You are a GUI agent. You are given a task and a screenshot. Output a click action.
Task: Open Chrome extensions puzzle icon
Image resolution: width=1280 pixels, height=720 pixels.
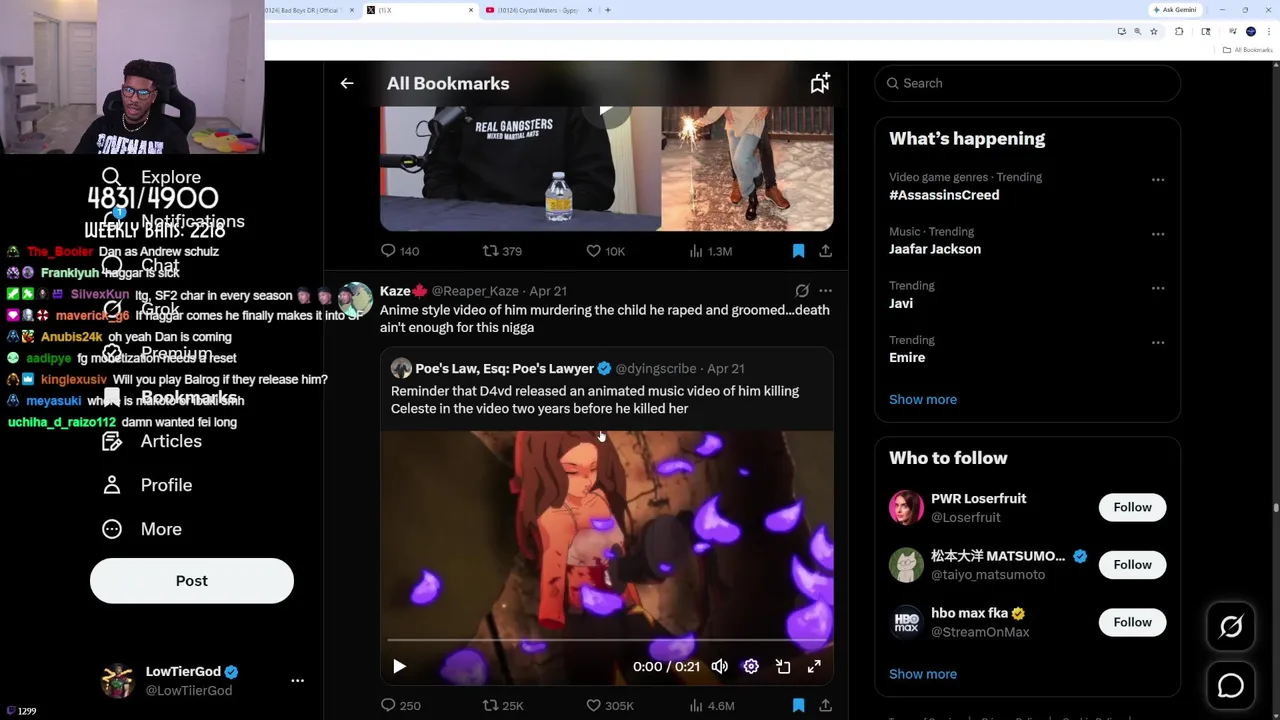point(1179,32)
